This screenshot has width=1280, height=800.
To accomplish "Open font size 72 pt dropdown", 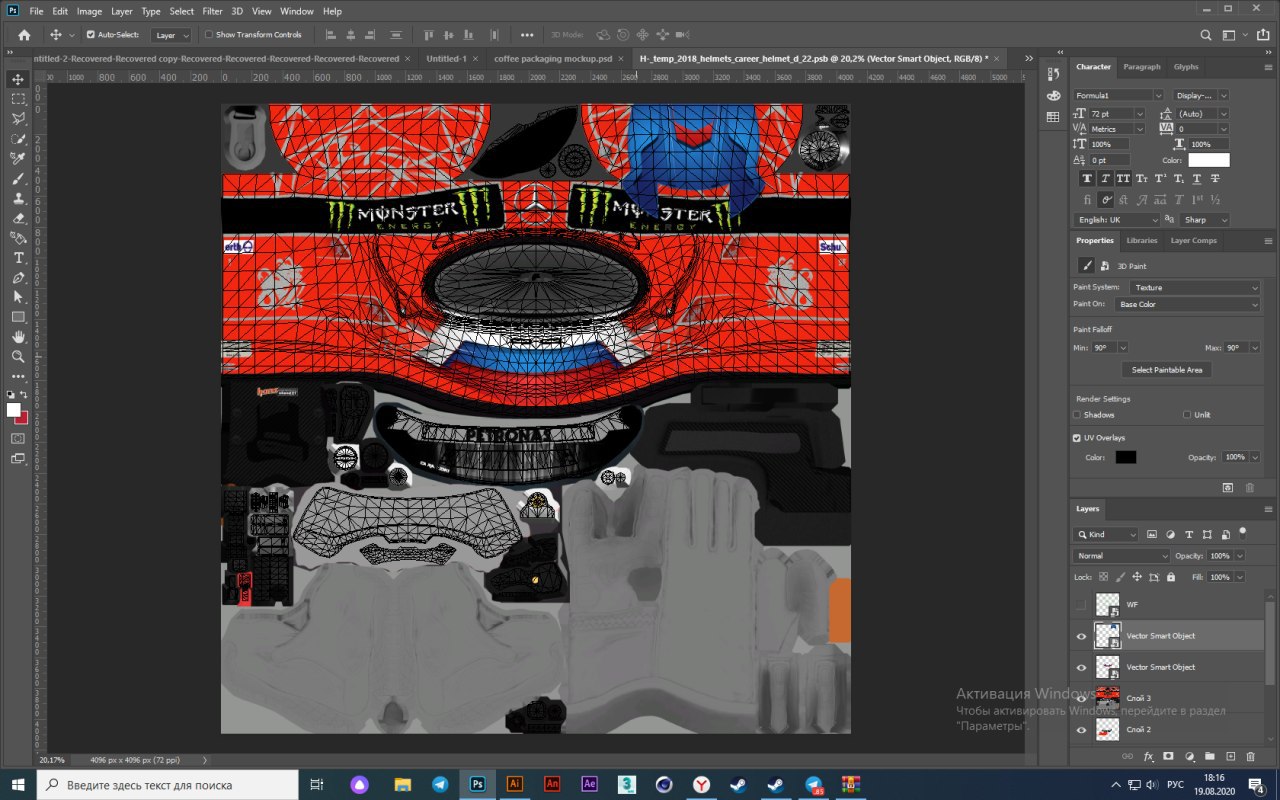I will coord(1139,114).
